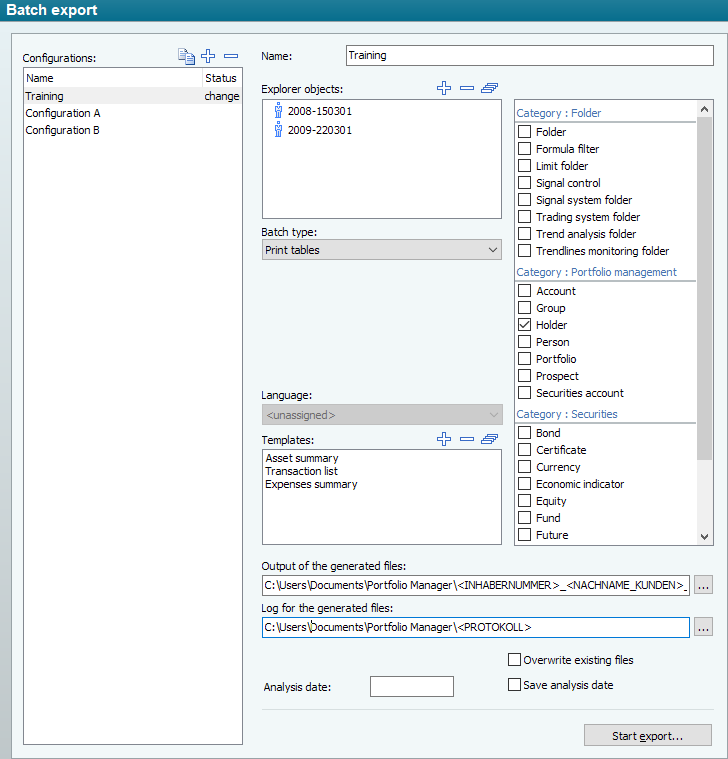This screenshot has height=759, width=728.
Task: Click the Start export button
Action: click(647, 736)
